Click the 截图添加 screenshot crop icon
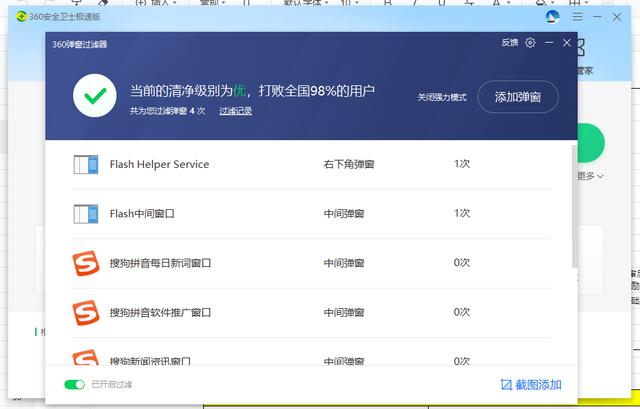This screenshot has width=640, height=409. click(506, 385)
